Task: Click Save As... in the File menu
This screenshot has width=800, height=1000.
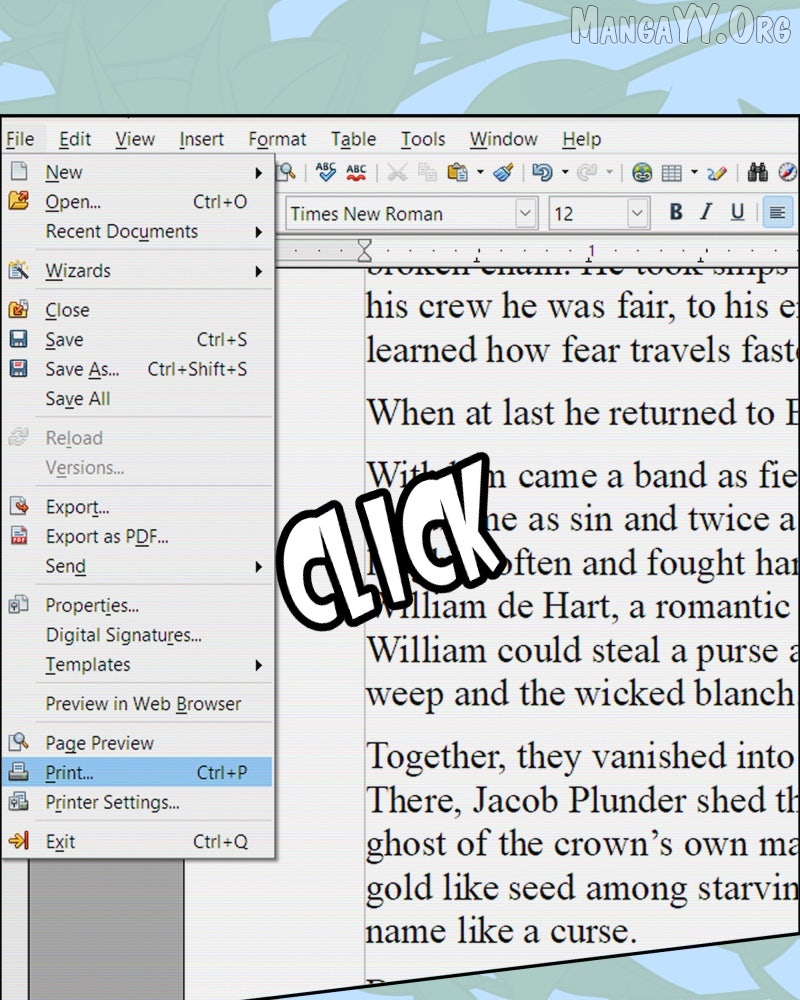Action: 82,370
